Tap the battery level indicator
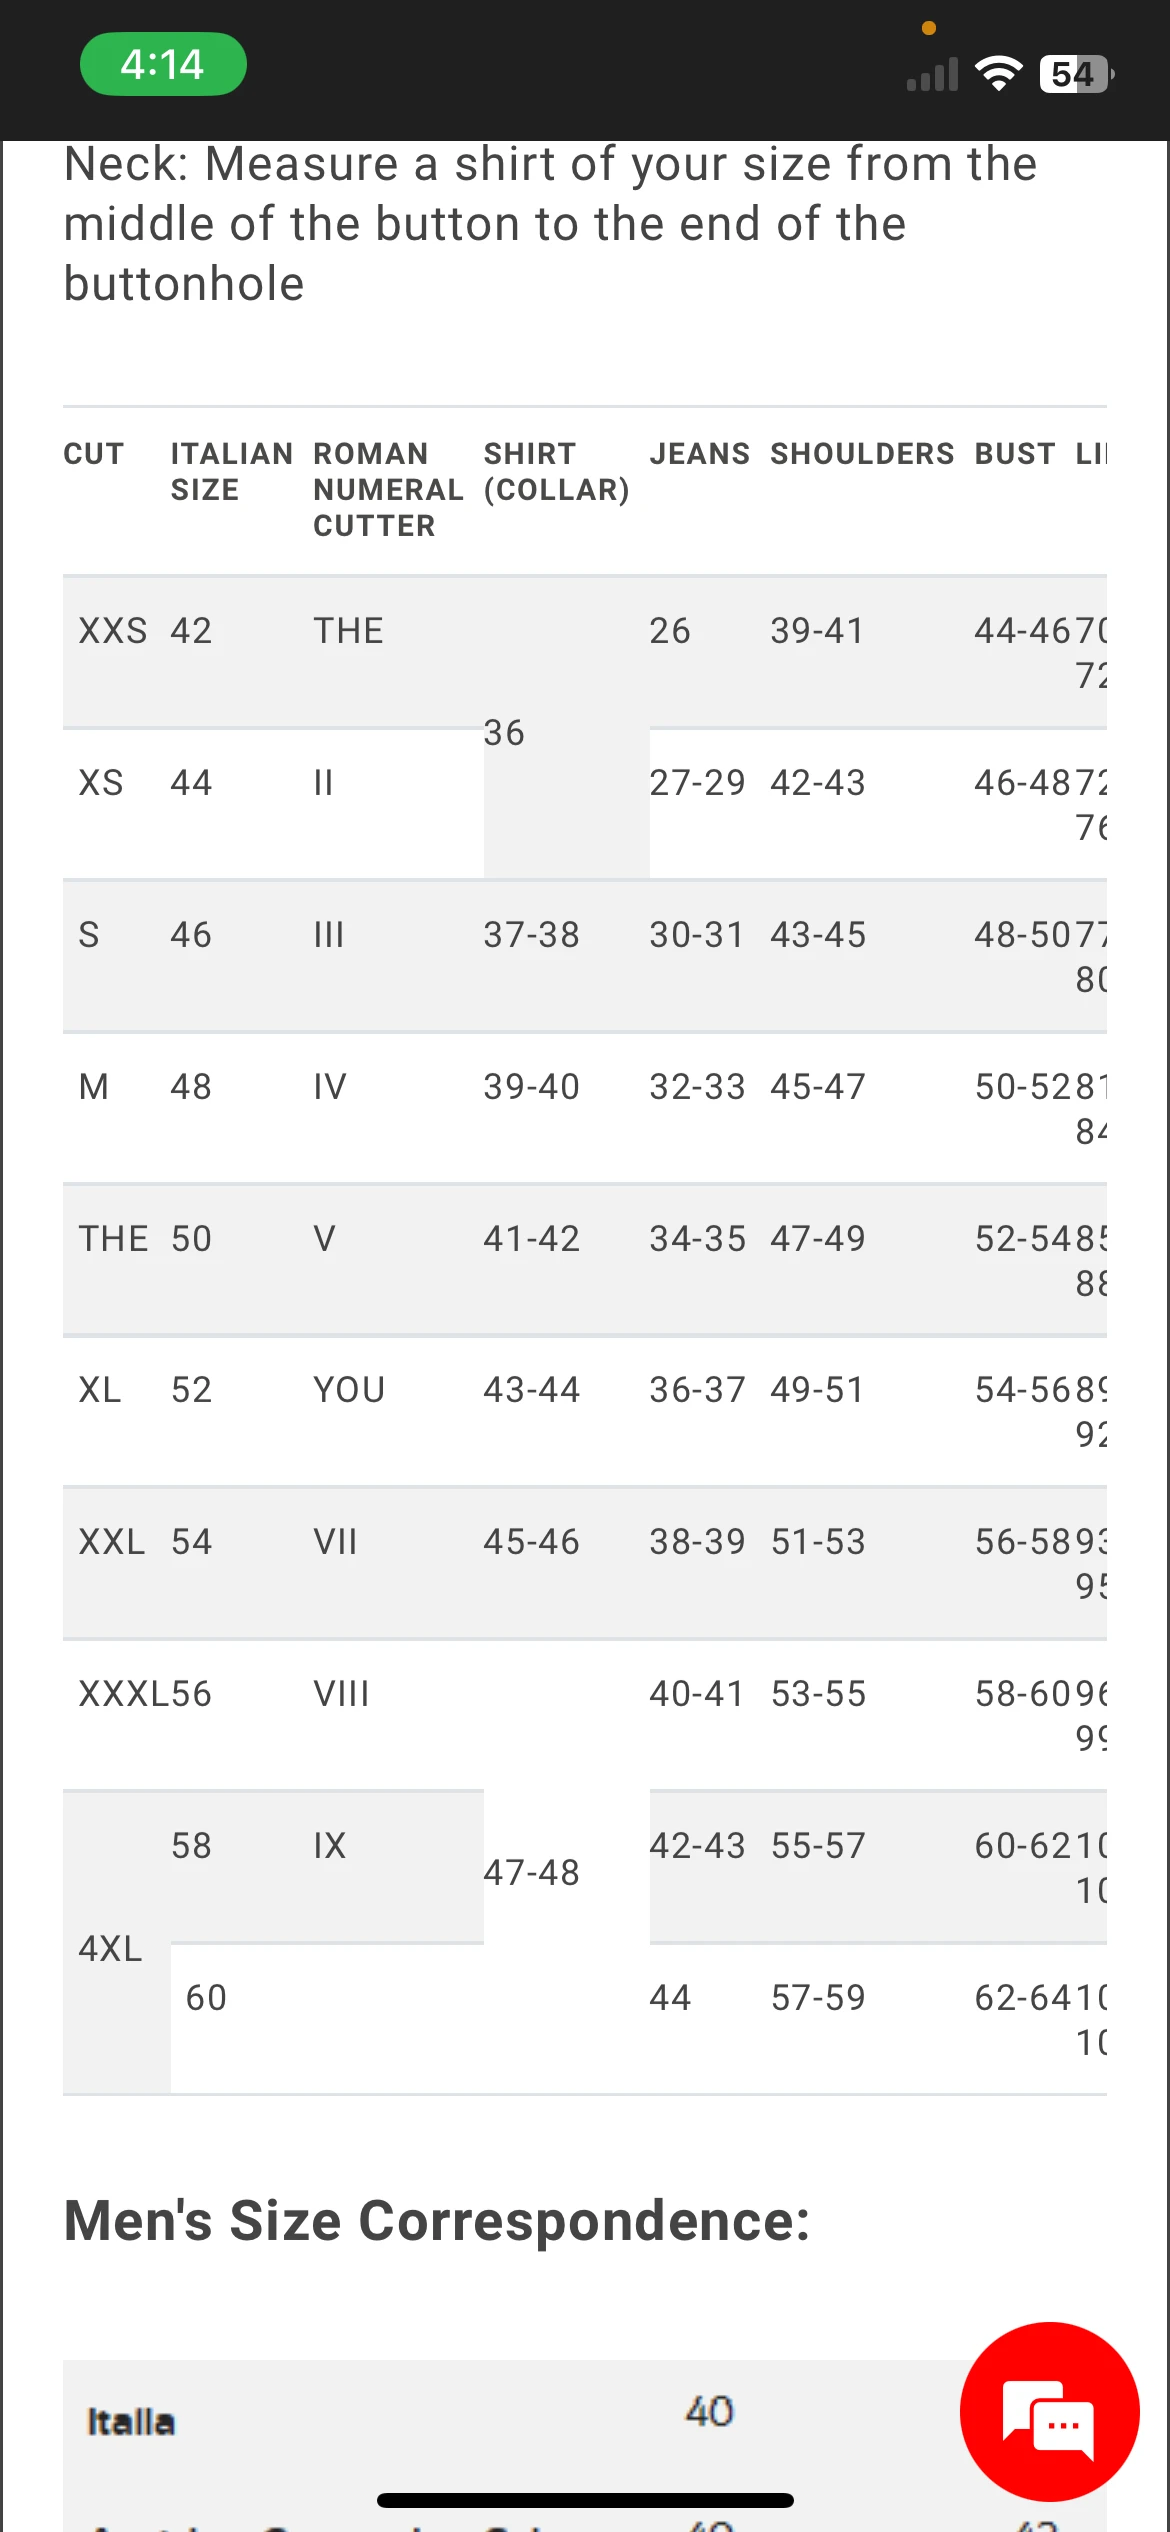This screenshot has height=2532, width=1170. coord(1077,74)
